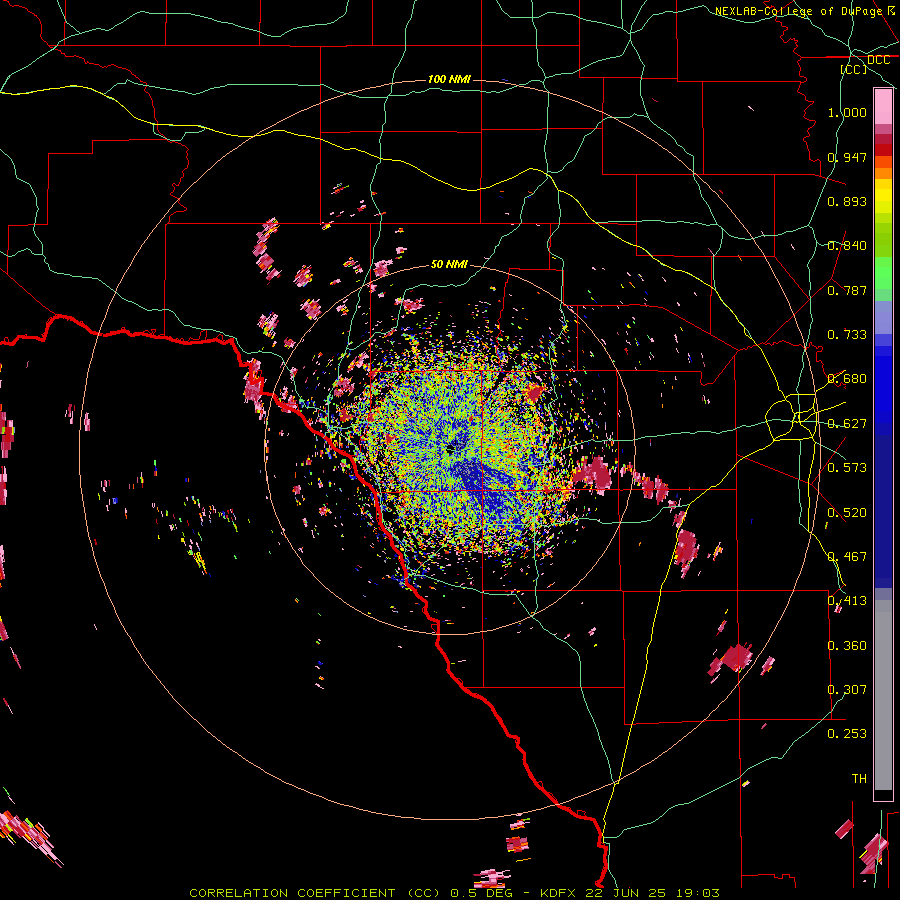Select the 0.520 scale label
Image resolution: width=900 pixels, height=900 pixels.
point(847,513)
